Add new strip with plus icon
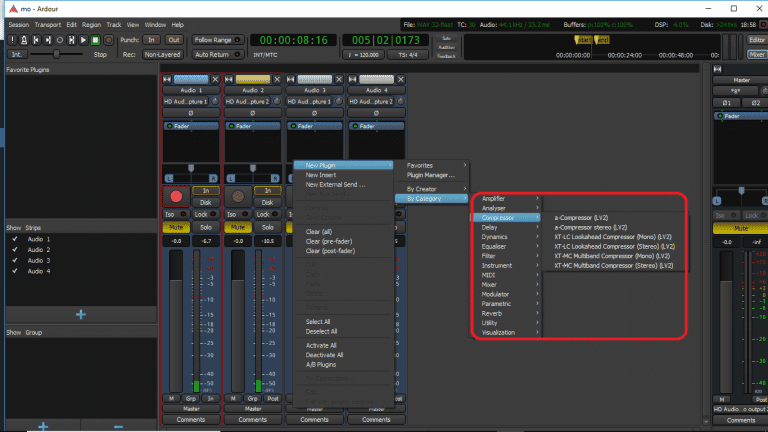The image size is (768, 432). click(80, 314)
